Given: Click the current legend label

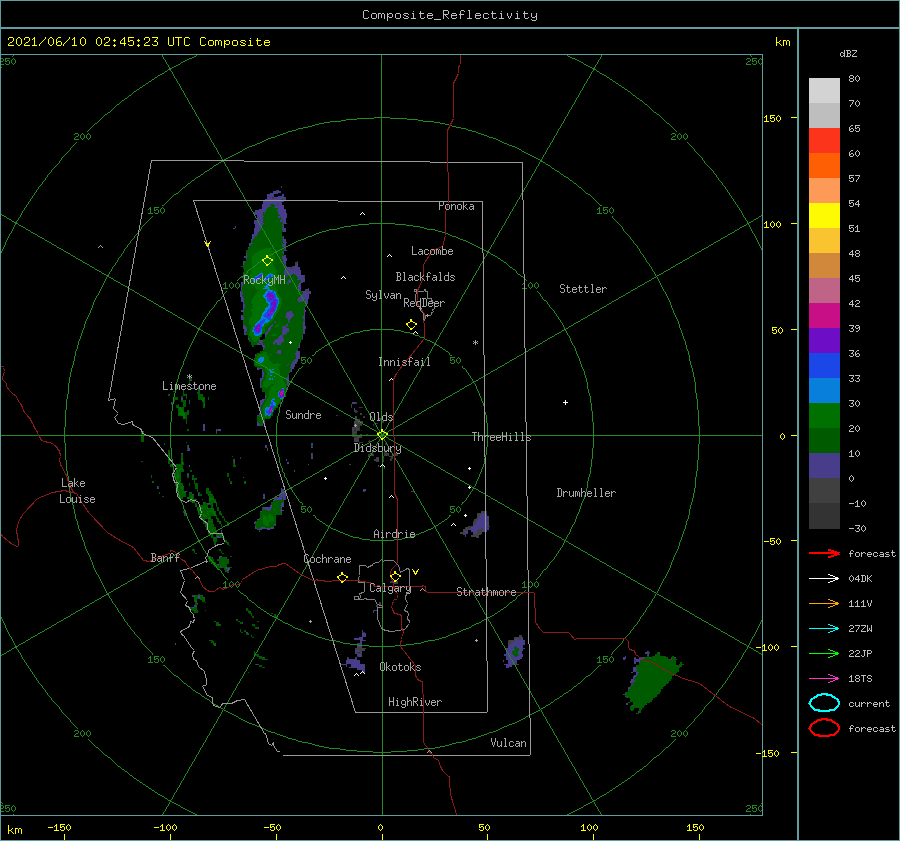Looking at the screenshot, I should [x=869, y=703].
